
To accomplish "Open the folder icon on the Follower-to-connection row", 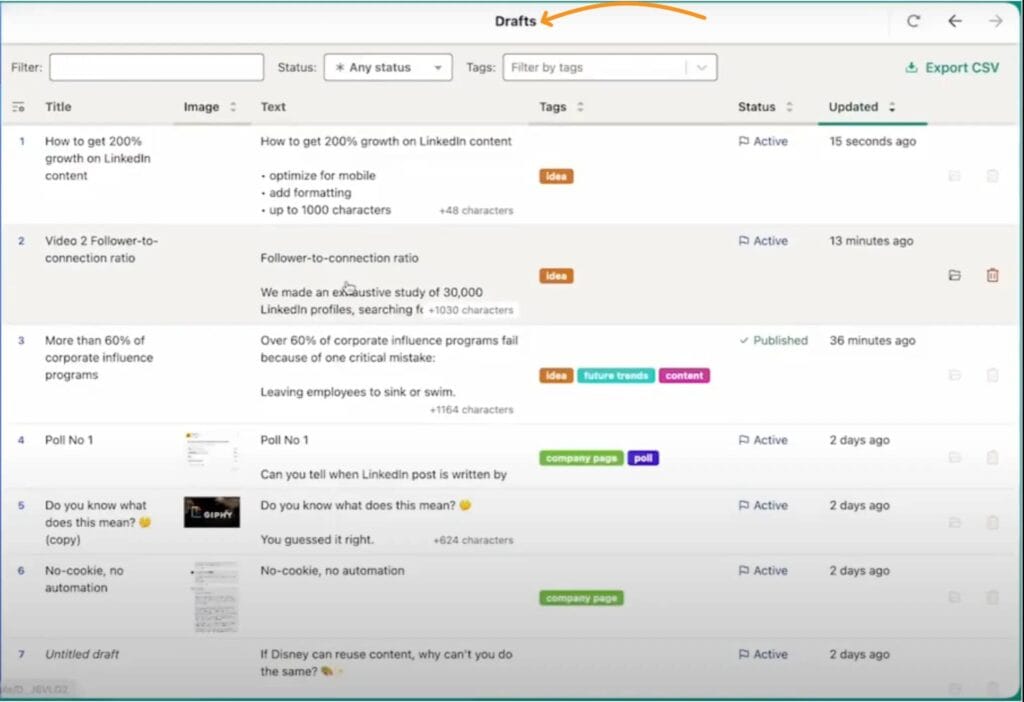I will pyautogui.click(x=953, y=275).
